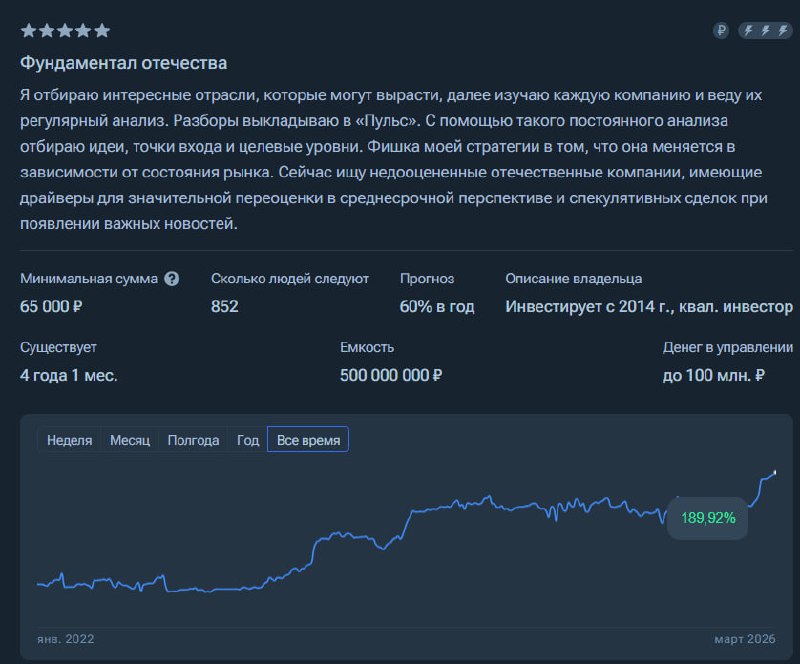Image resolution: width=800 pixels, height=664 pixels.
Task: Select the Месяц period tab
Action: point(130,440)
